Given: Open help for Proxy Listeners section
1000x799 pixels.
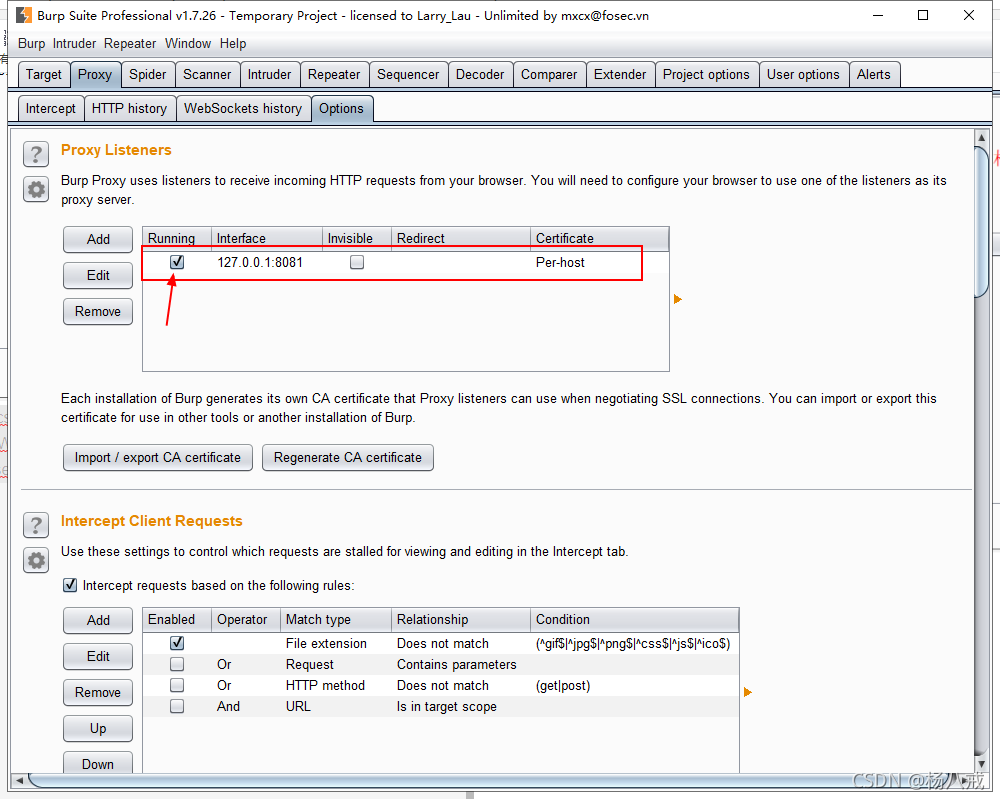Looking at the screenshot, I should 36,154.
